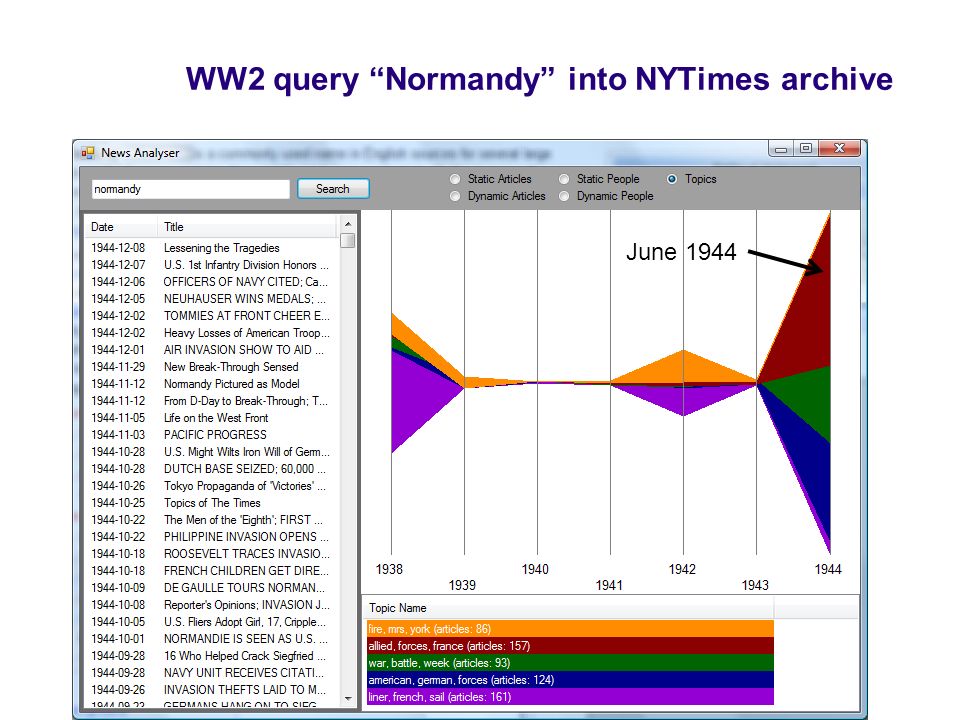This screenshot has width=960, height=720.
Task: Select 'Tokyo Propaganda of Victories' article
Action: (211, 486)
